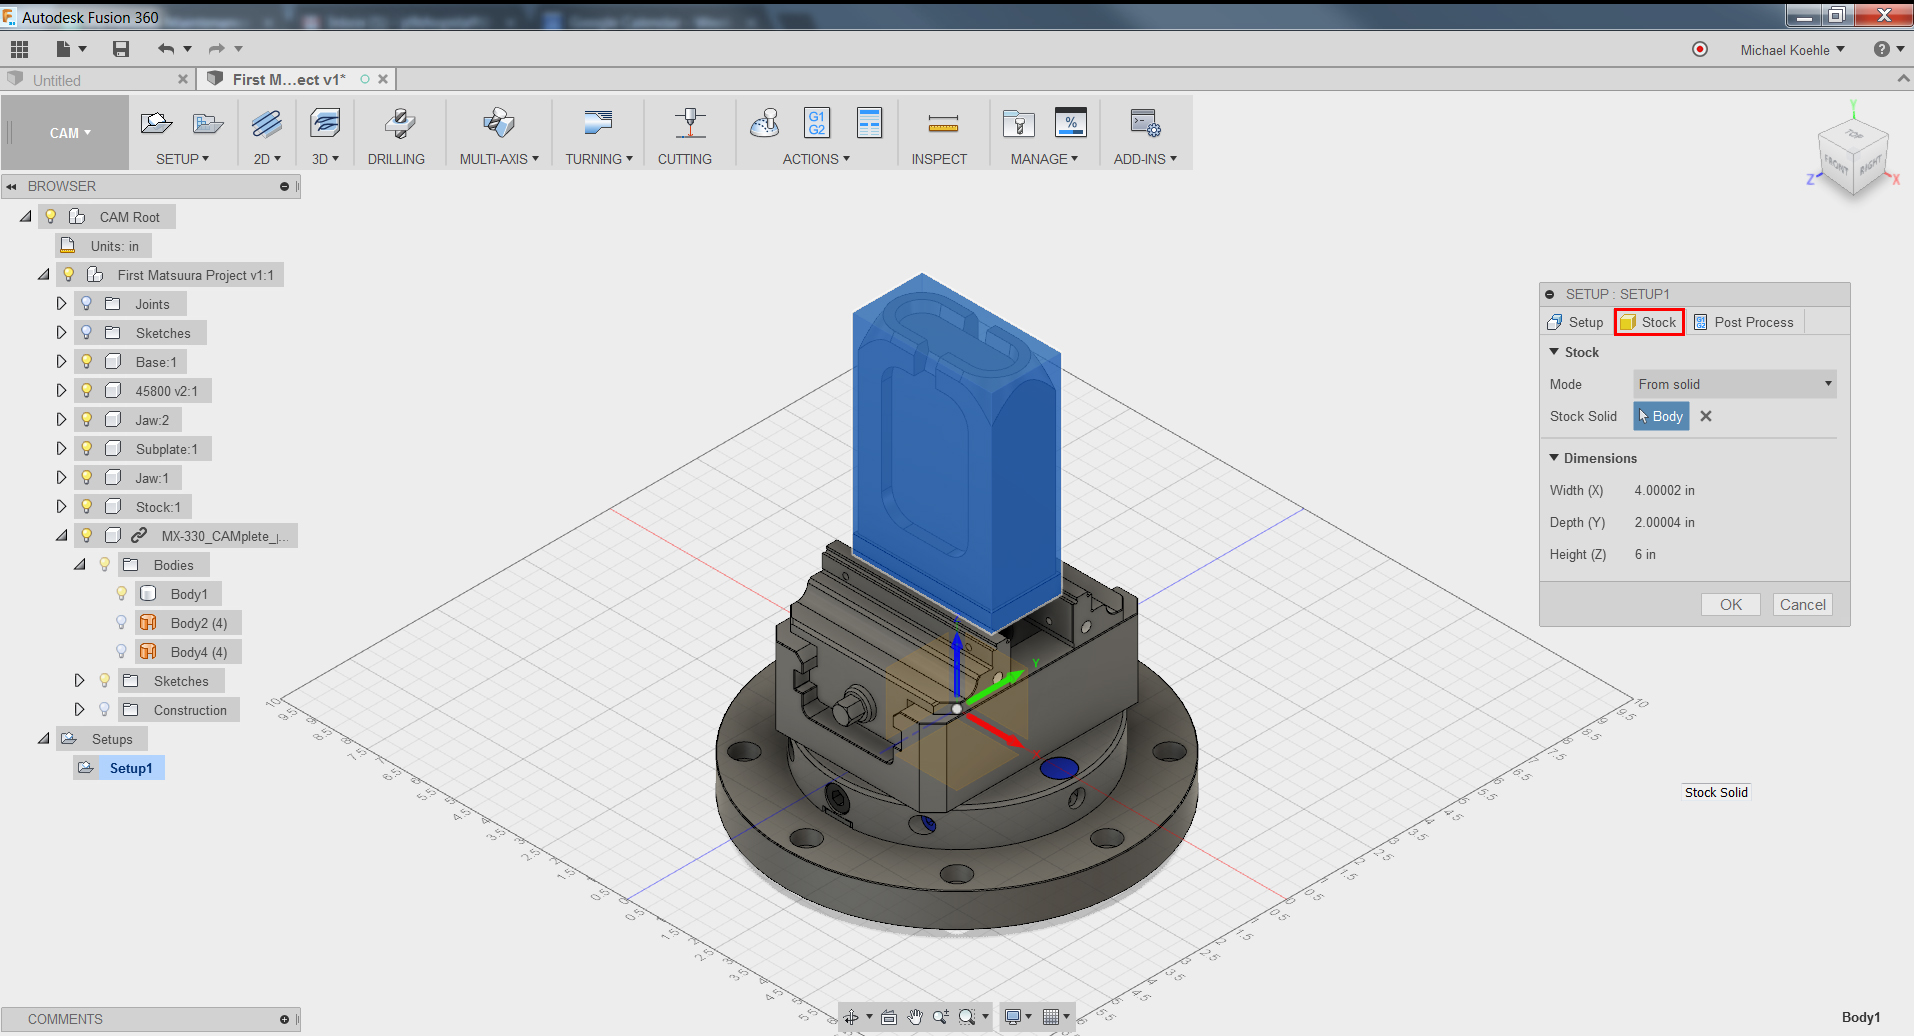The image size is (1914, 1036).
Task: Toggle visibility bulb for Body2 (4)
Action: pos(122,622)
